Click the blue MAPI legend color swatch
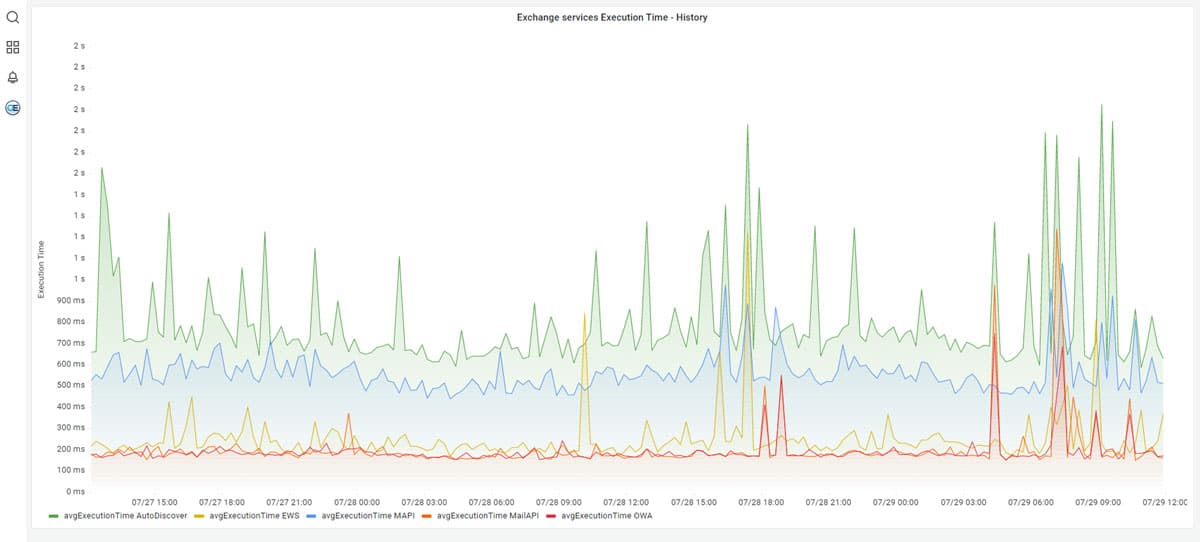1200x542 pixels. [x=310, y=516]
